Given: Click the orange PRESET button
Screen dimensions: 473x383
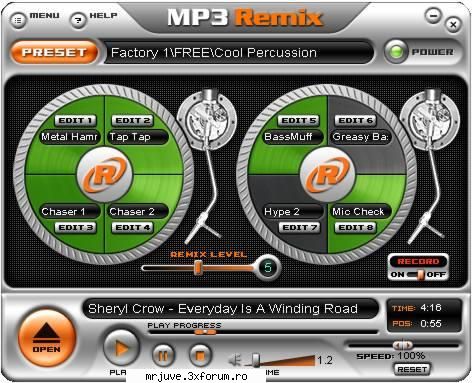Looking at the screenshot, I should tap(54, 52).
